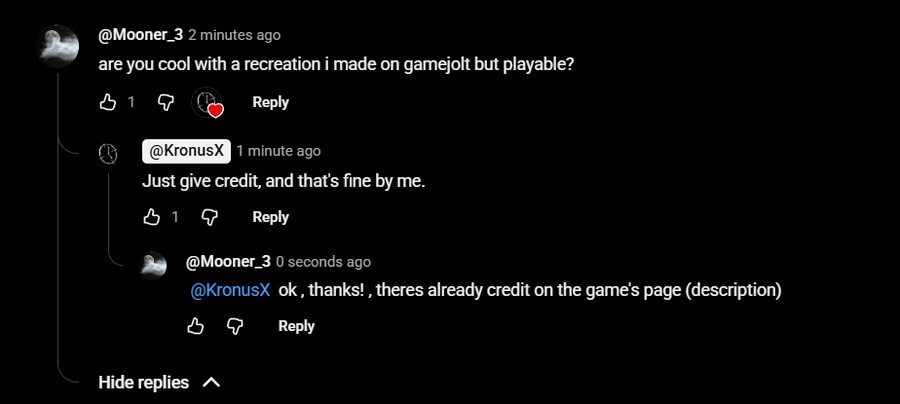
Task: Open KronusX's clock avatar
Action: click(x=108, y=152)
